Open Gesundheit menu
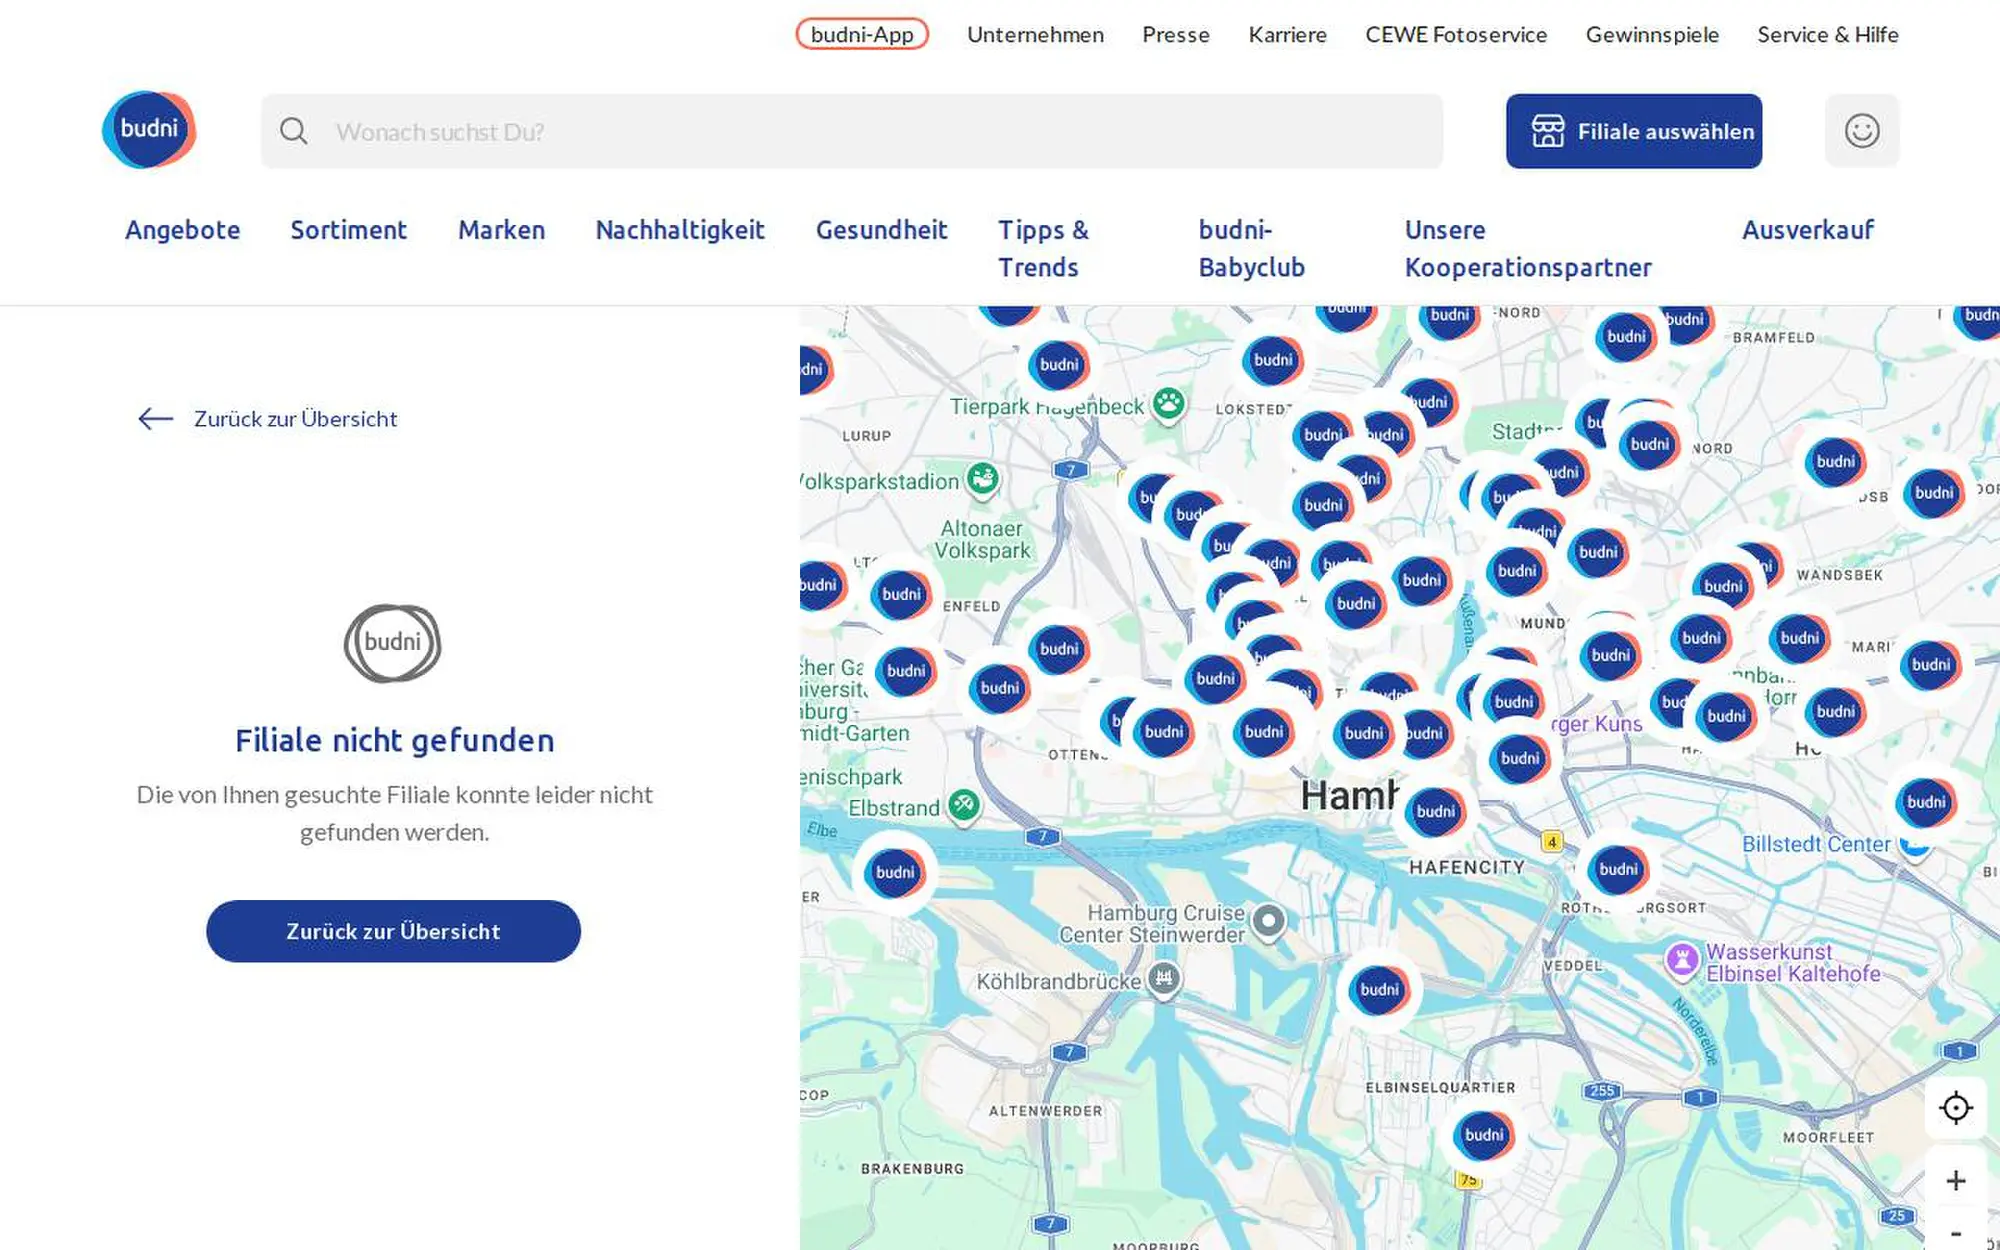The image size is (2000, 1250). tap(882, 230)
